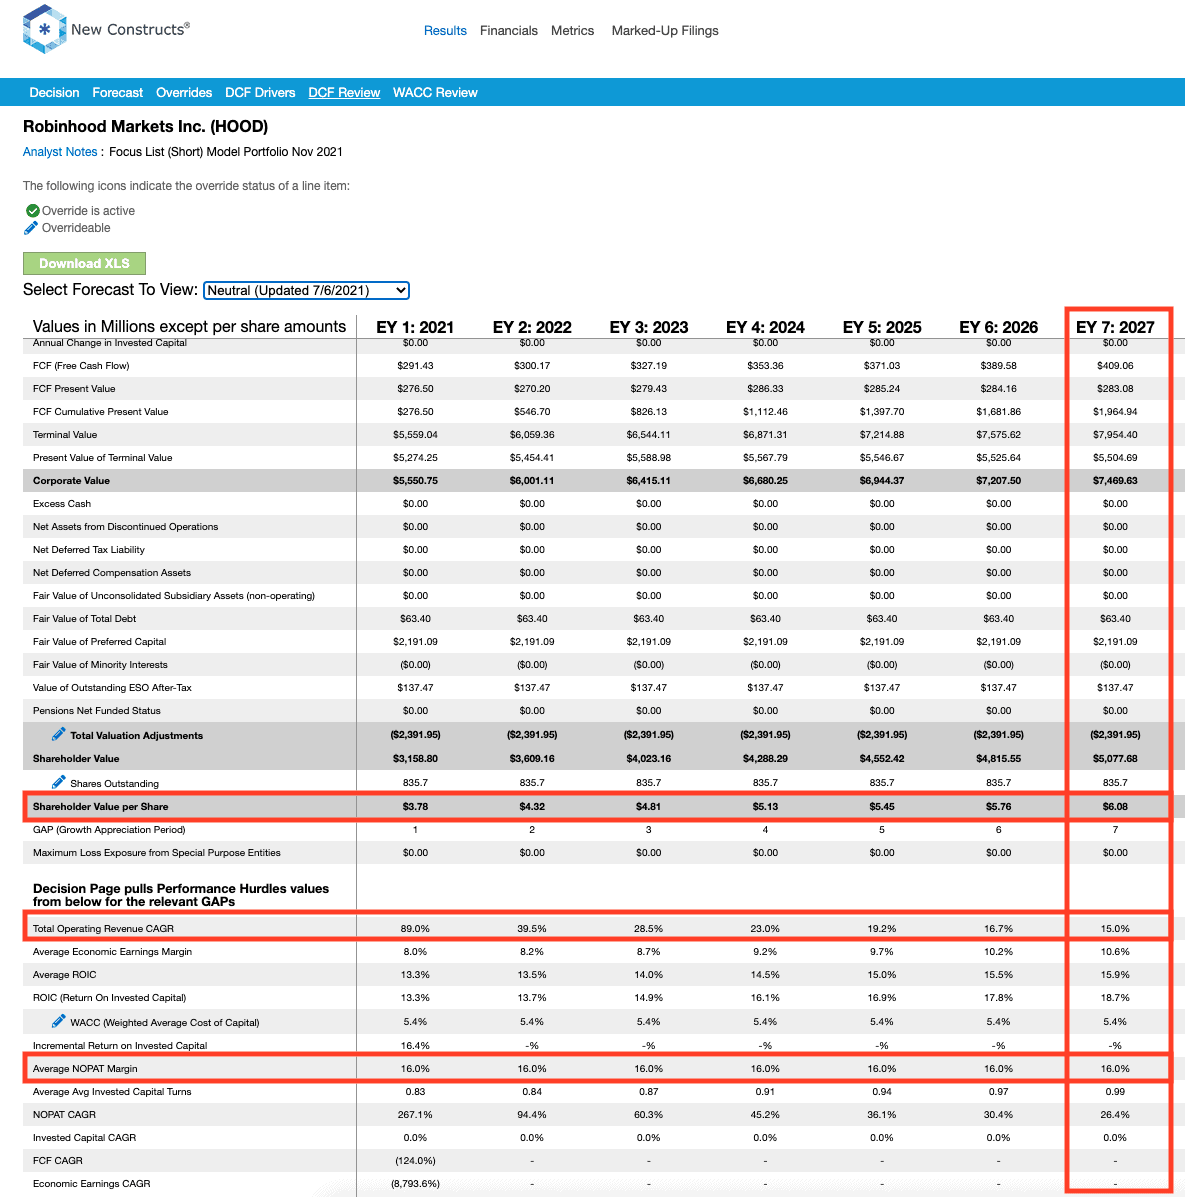Open the Analyst Notes link
The width and height of the screenshot is (1185, 1197).
(60, 152)
